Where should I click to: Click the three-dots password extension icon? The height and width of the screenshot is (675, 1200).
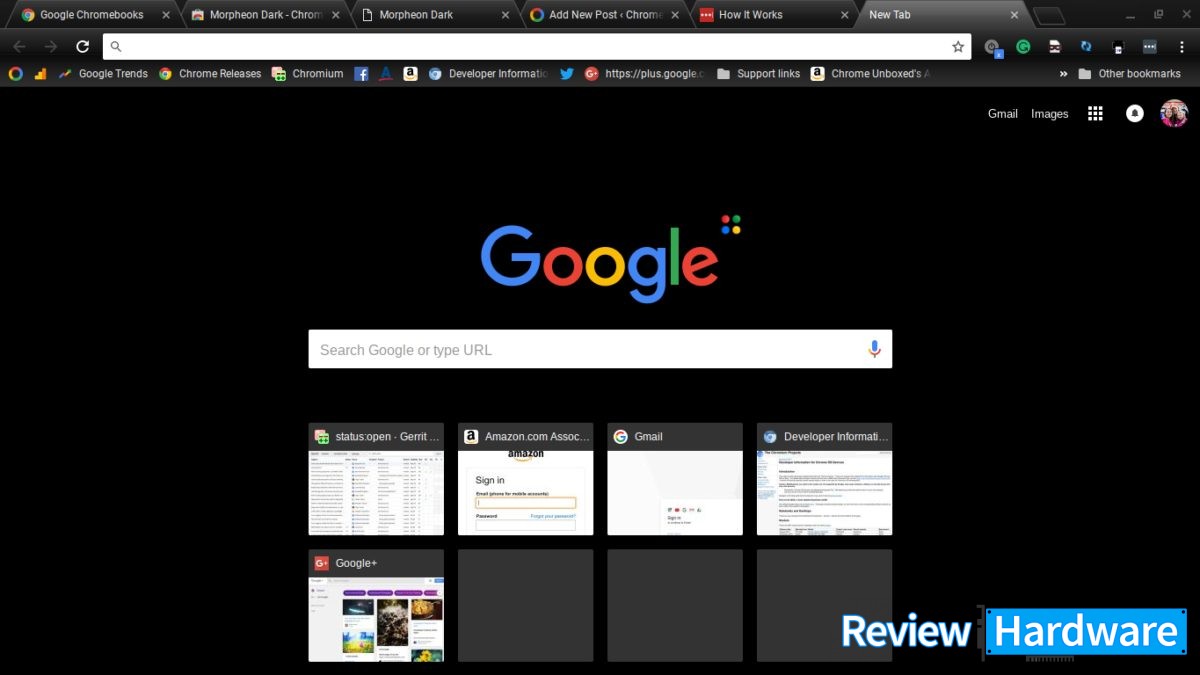(1150, 46)
